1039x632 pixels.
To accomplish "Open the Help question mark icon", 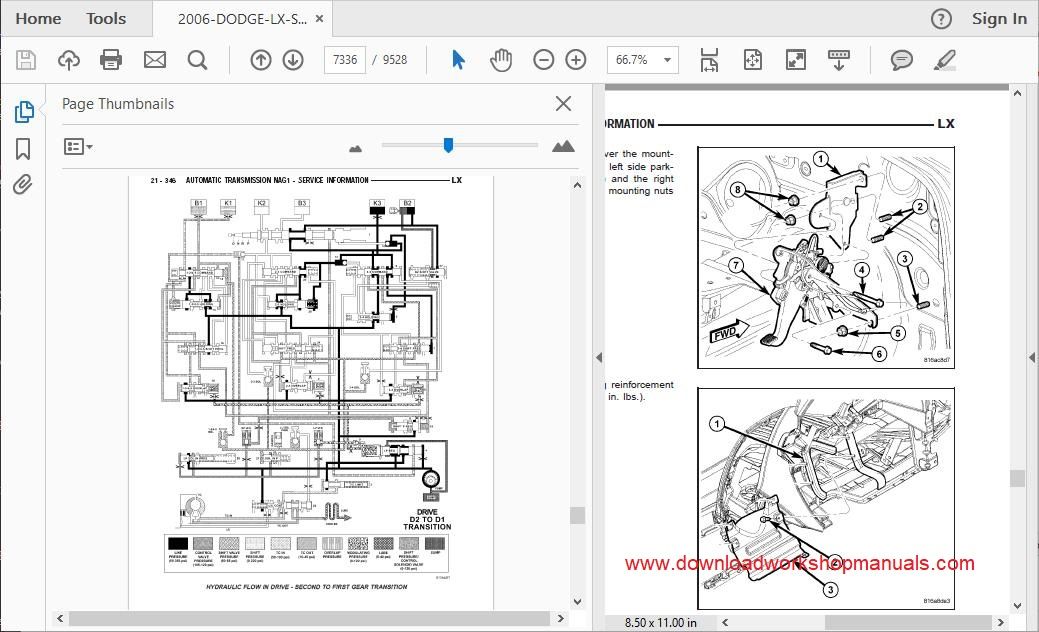I will click(941, 19).
